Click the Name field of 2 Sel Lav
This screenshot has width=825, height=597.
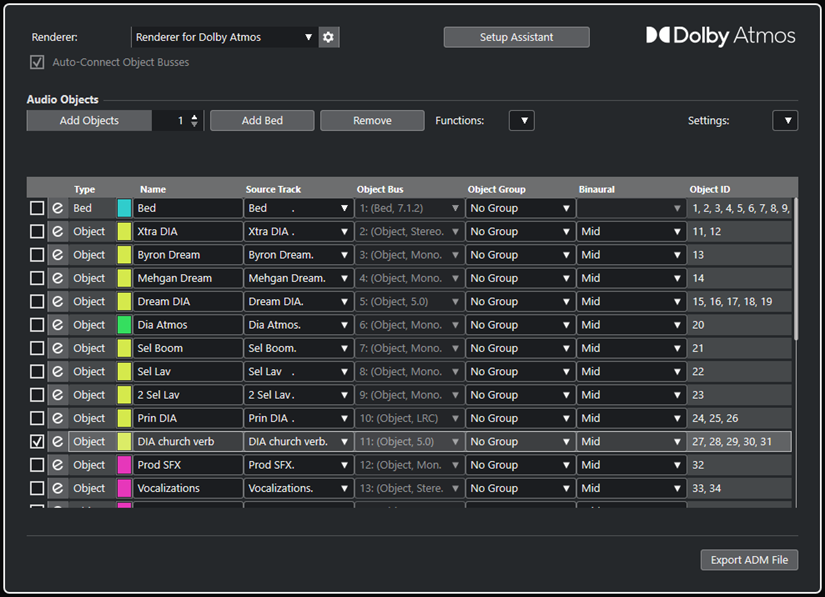coord(188,395)
